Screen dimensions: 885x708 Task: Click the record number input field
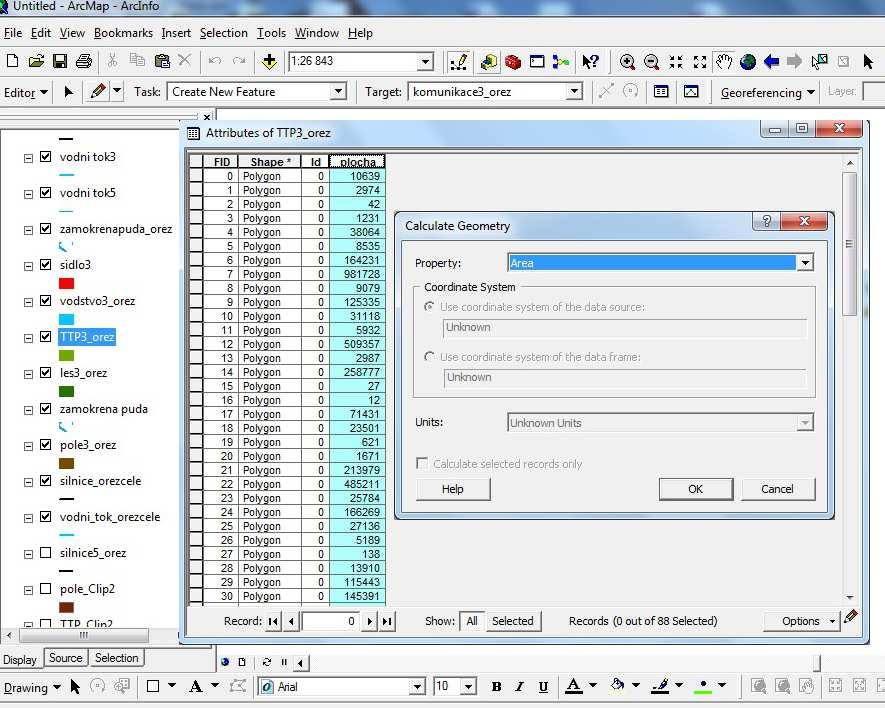(x=331, y=621)
